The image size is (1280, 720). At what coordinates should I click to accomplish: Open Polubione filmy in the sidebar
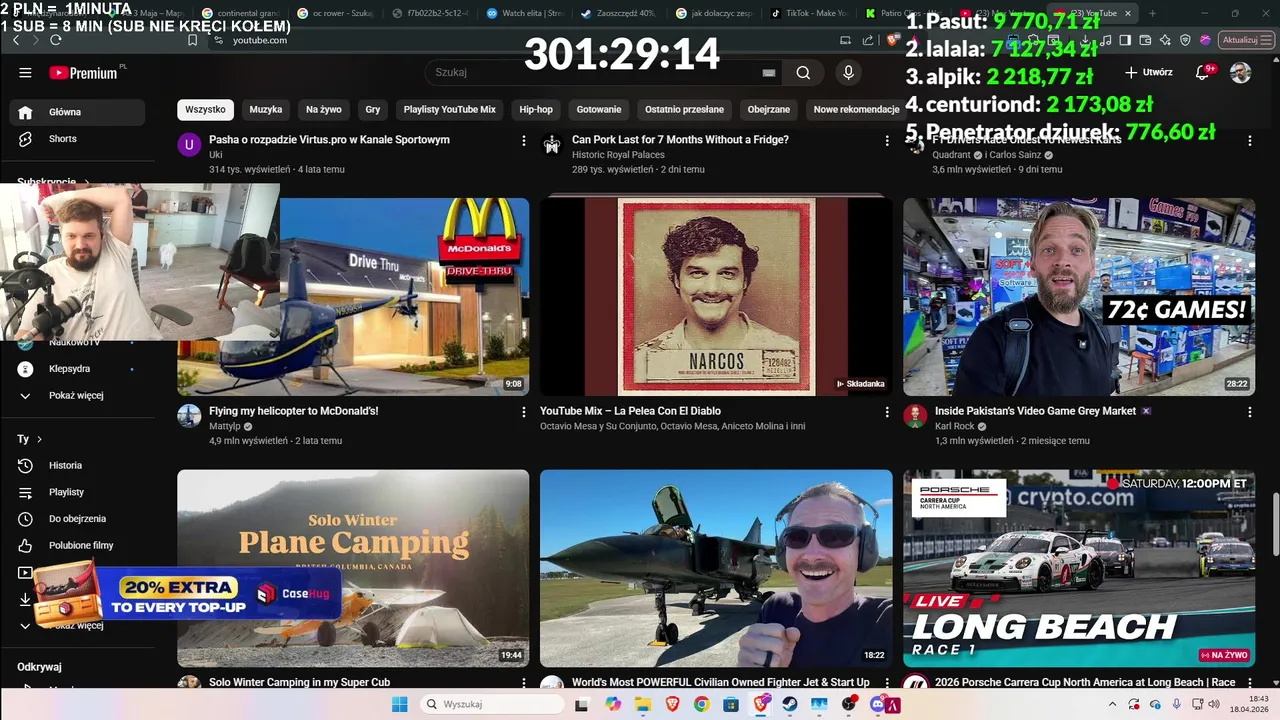tap(77, 546)
